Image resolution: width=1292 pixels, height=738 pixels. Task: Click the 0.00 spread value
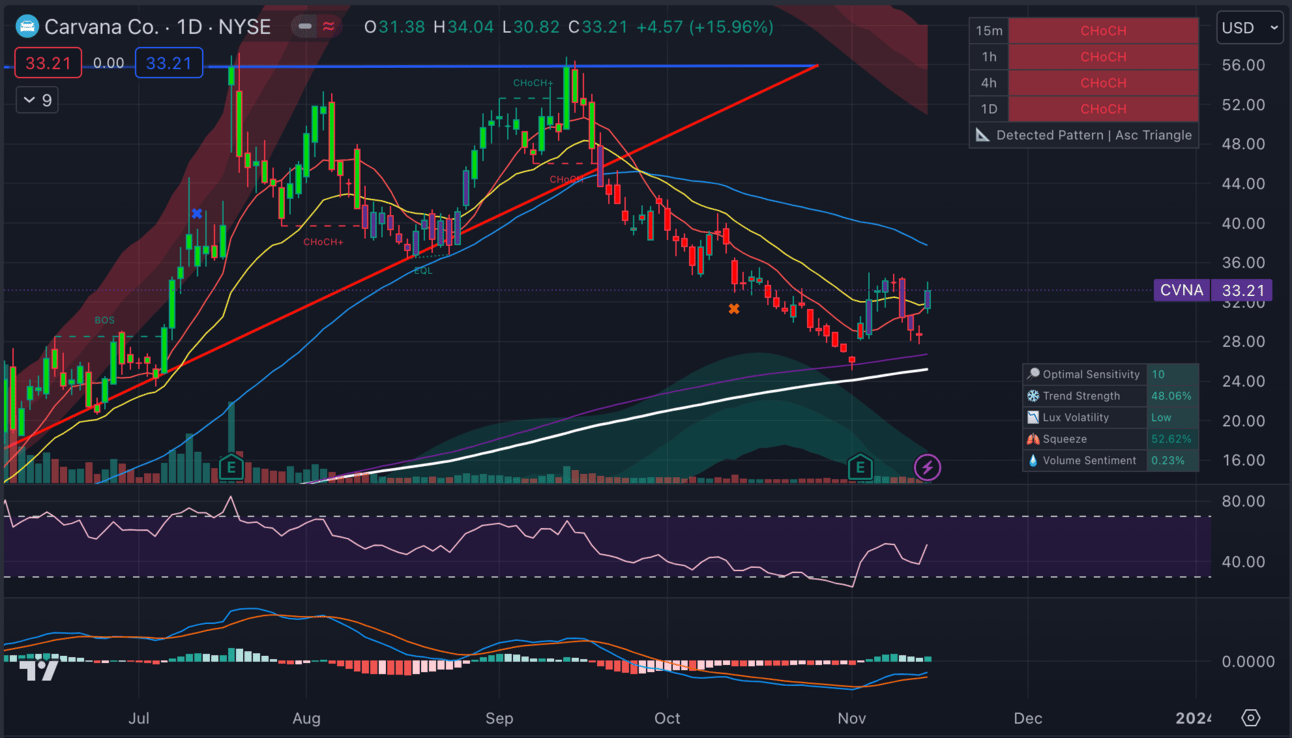point(108,63)
